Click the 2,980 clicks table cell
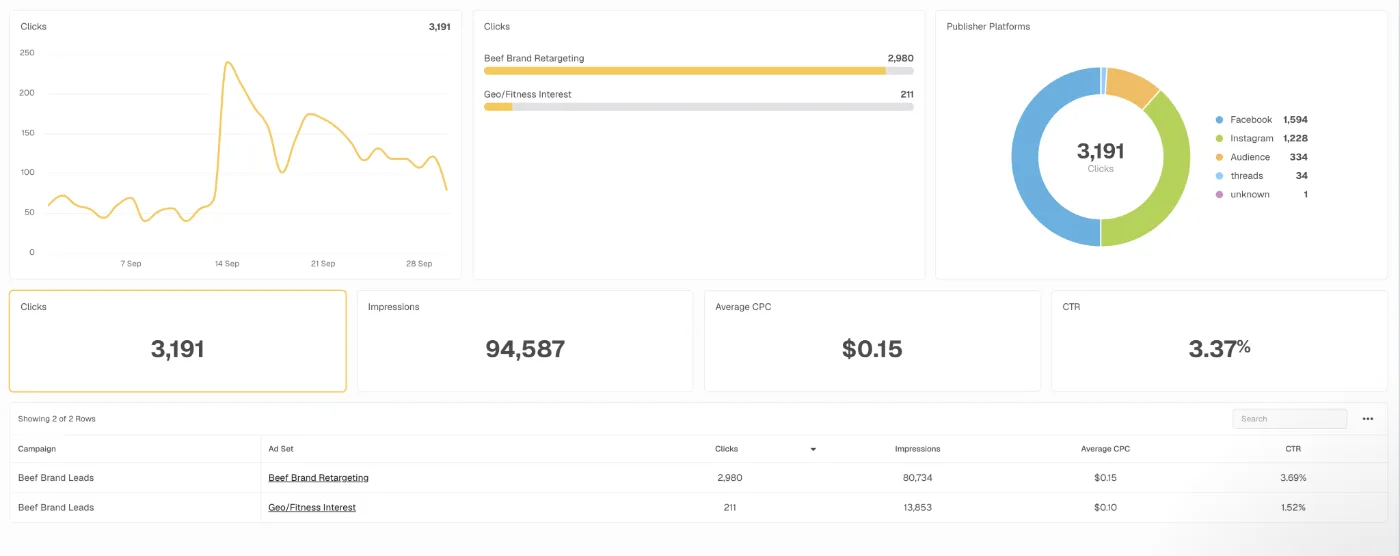Screen dimensions: 1400x556 tap(730, 478)
